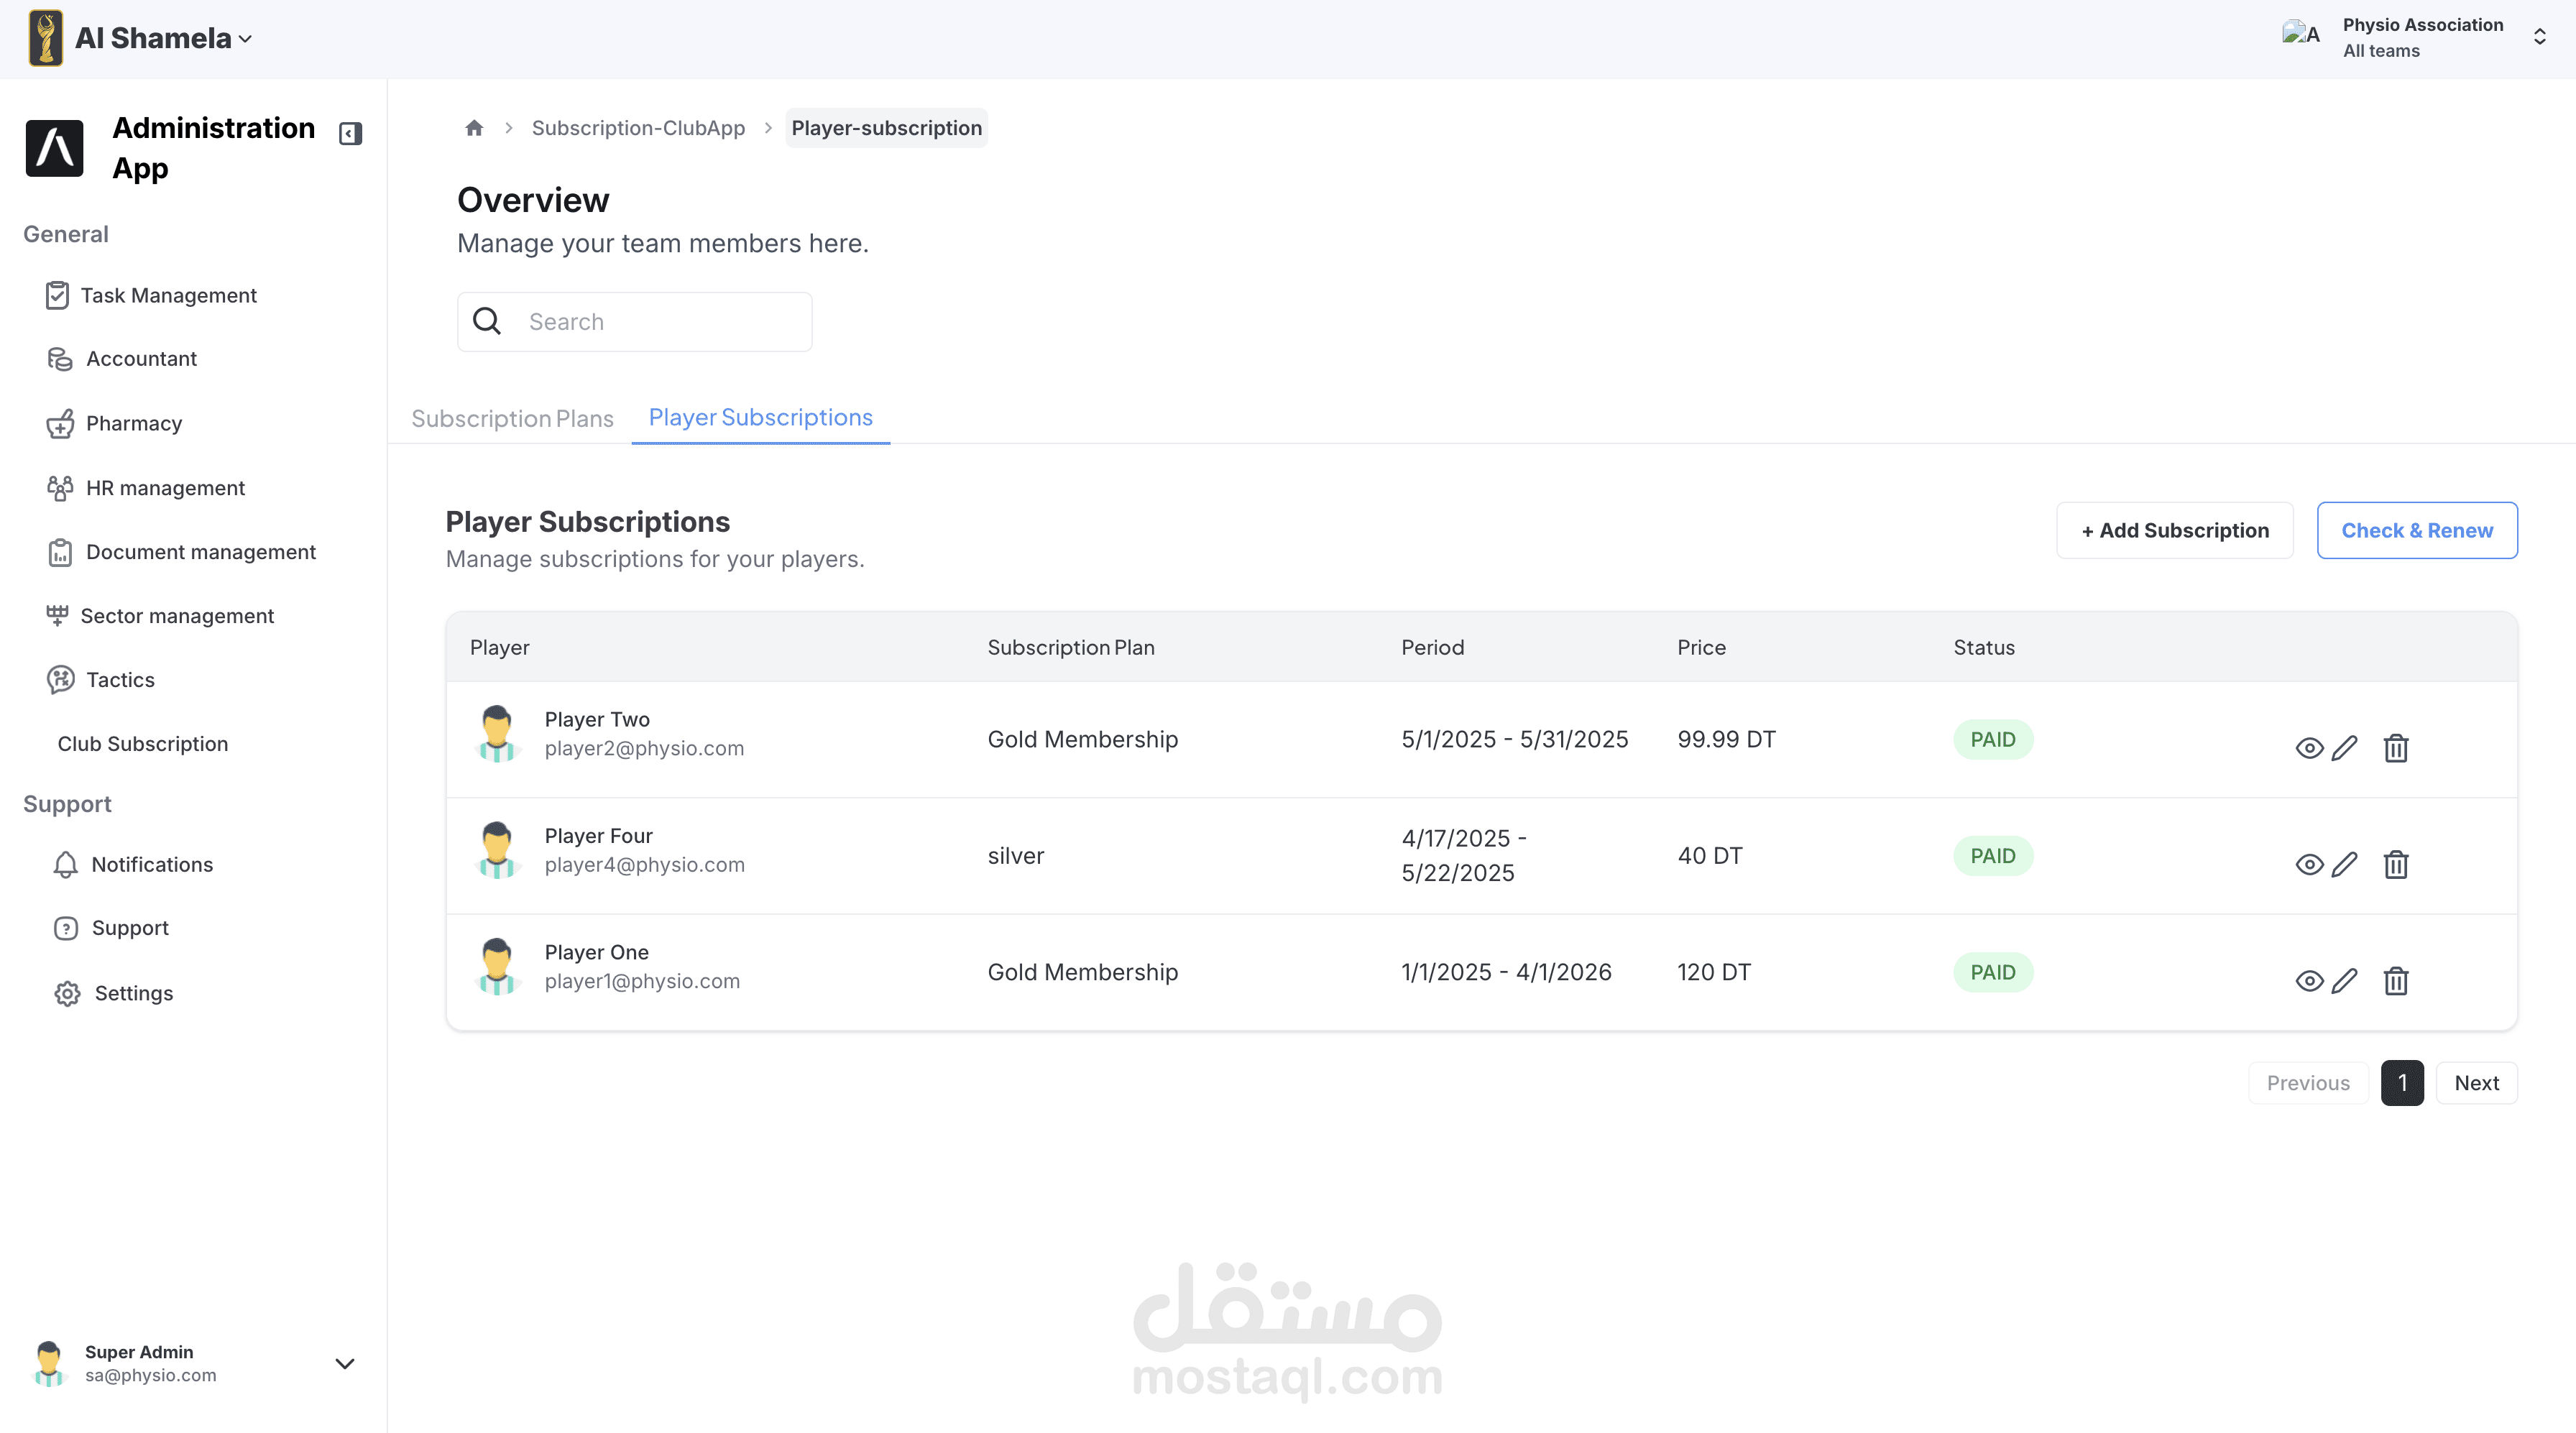Click the Sector management icon
Image resolution: width=2576 pixels, height=1433 pixels.
(x=57, y=616)
